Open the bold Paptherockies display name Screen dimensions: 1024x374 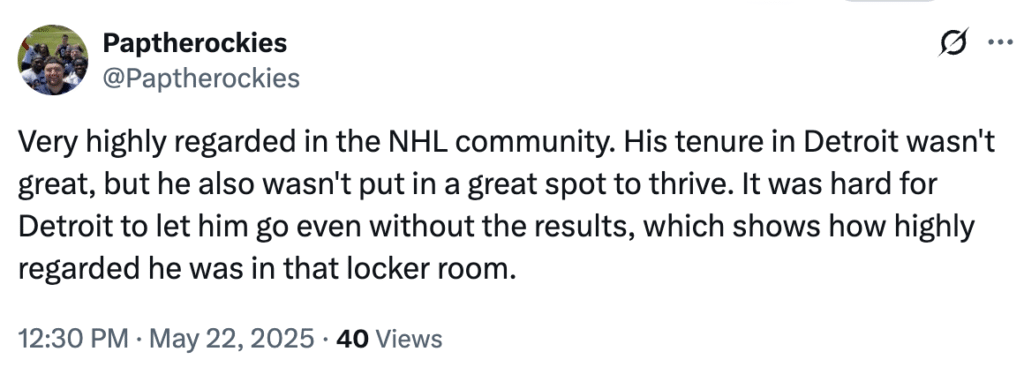pyautogui.click(x=195, y=43)
